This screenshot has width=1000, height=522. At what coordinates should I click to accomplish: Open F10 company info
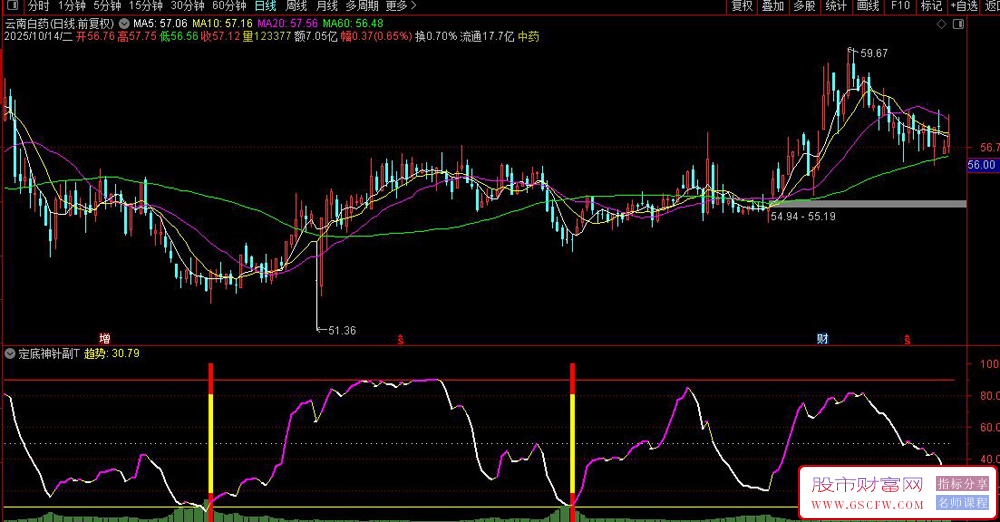coord(901,6)
